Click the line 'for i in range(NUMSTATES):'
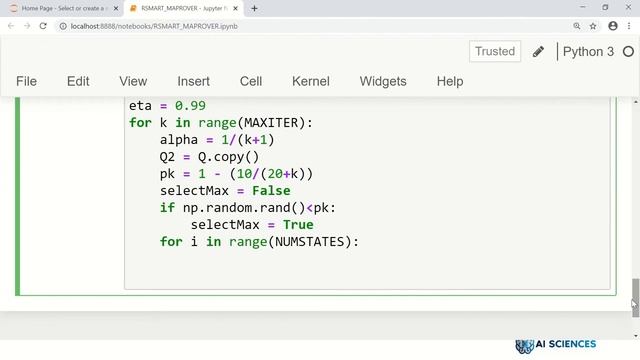640x360 pixels. coord(259,242)
